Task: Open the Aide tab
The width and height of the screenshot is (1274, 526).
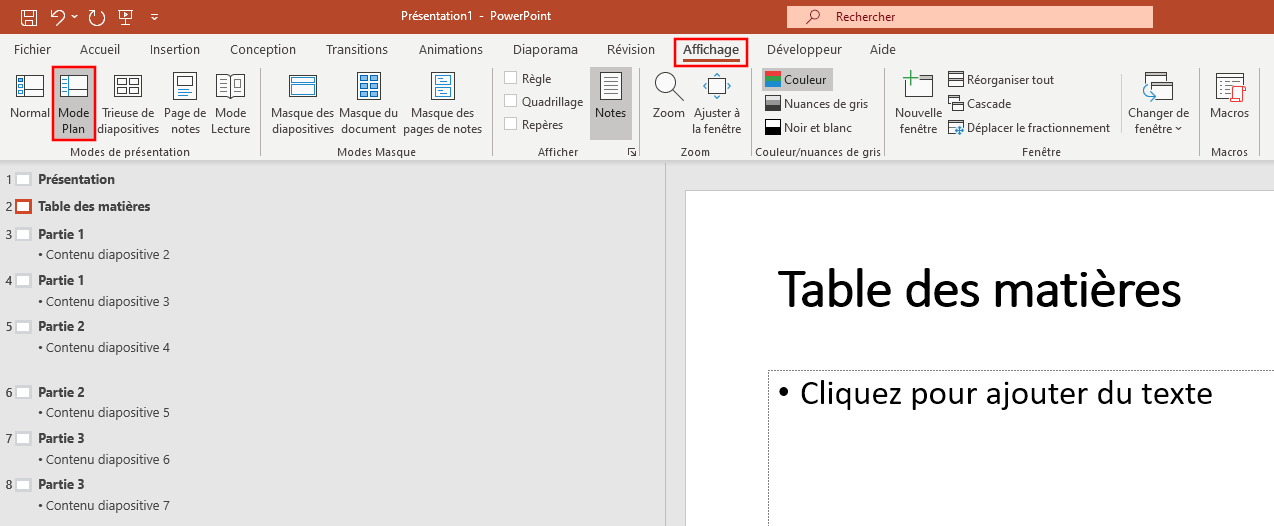Action: click(x=883, y=49)
